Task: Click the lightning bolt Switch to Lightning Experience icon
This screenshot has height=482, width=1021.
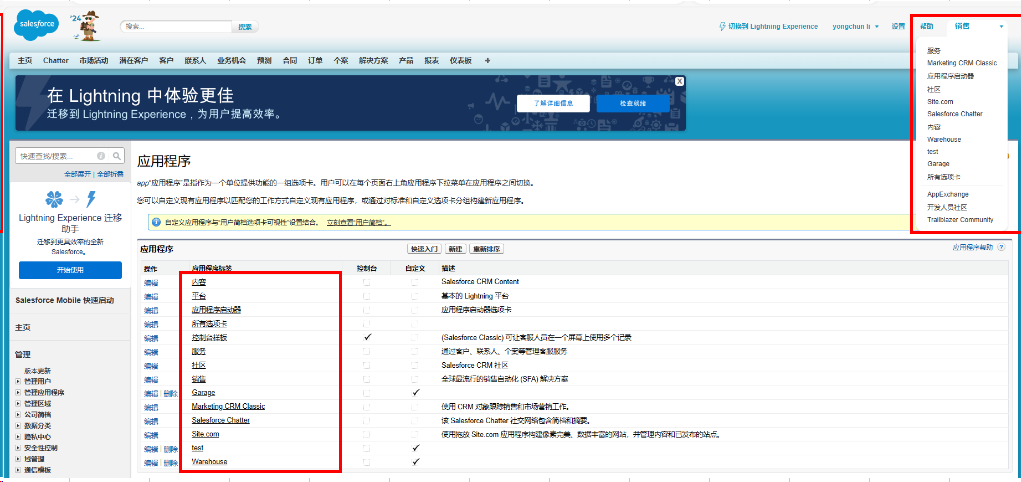Action: click(x=722, y=27)
